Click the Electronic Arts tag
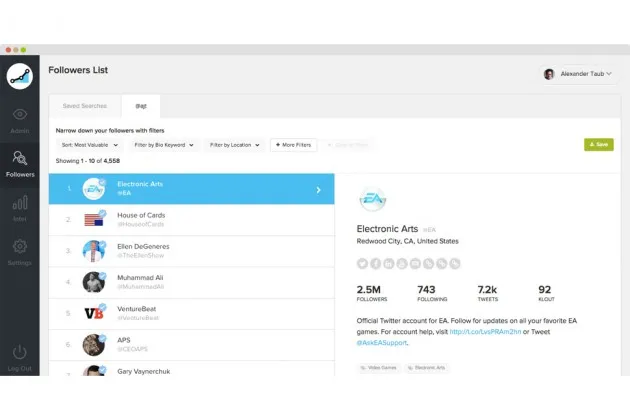 click(427, 368)
